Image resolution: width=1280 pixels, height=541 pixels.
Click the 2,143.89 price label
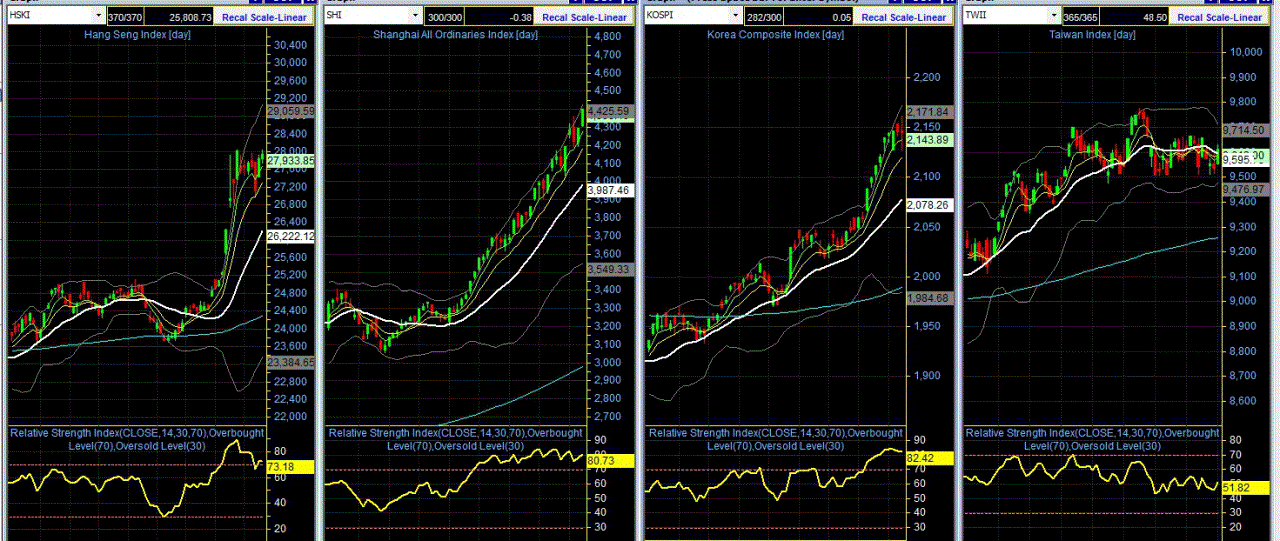coord(928,141)
